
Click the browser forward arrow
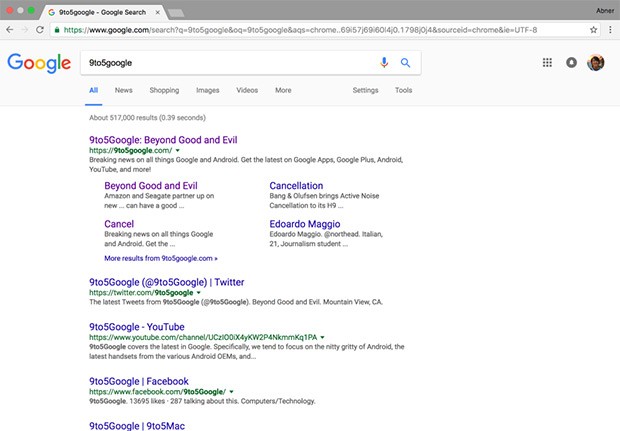click(x=25, y=30)
